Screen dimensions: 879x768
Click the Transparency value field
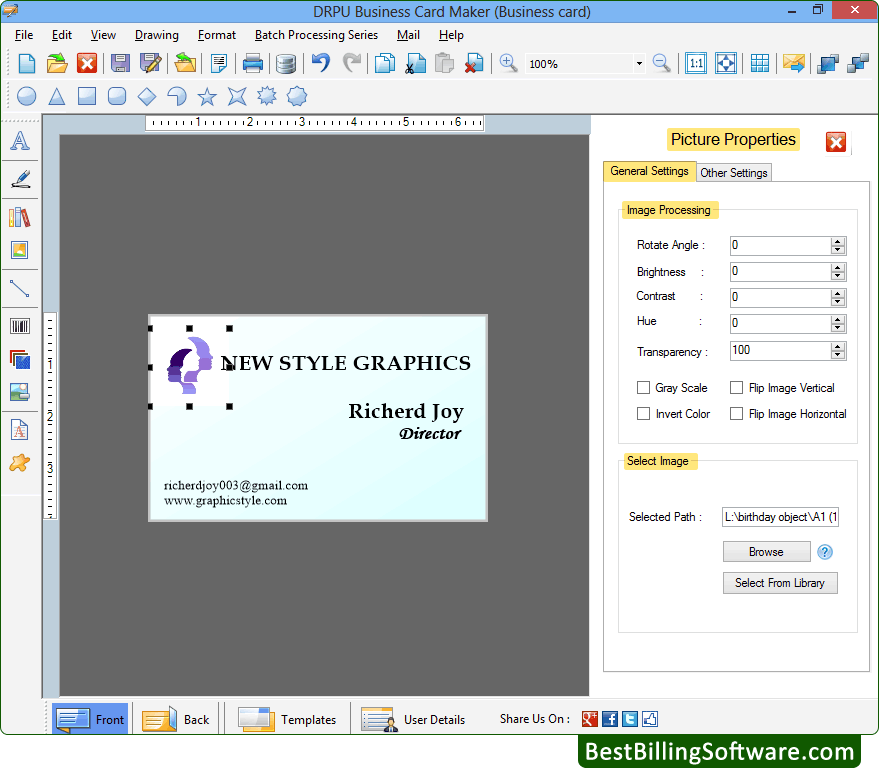point(780,350)
